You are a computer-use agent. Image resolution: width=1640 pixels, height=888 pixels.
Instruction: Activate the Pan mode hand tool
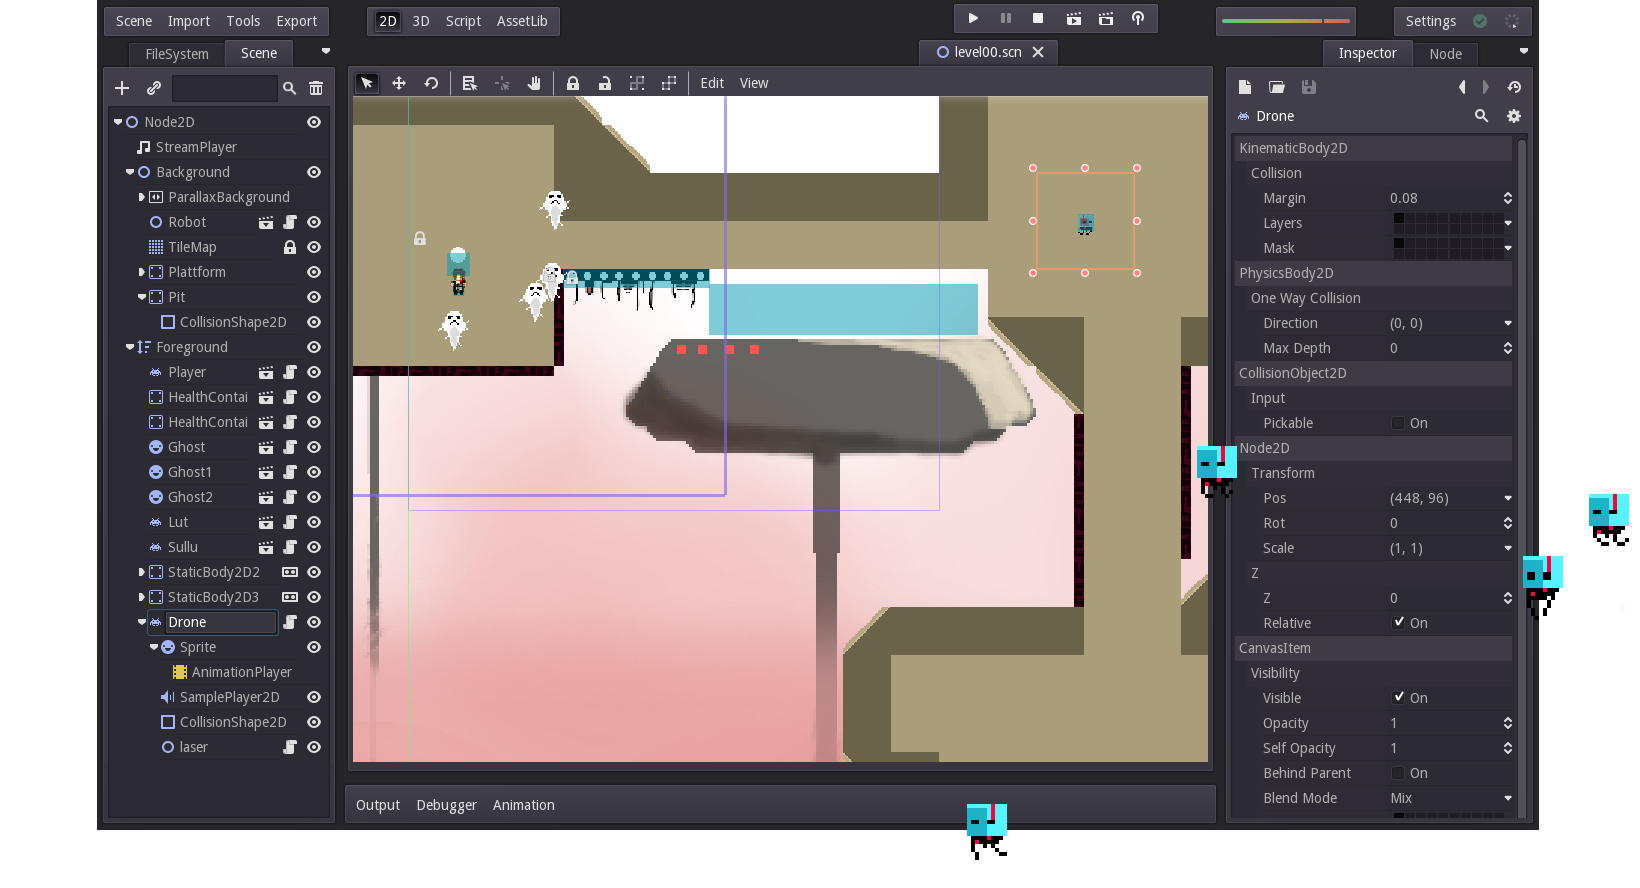pos(534,83)
